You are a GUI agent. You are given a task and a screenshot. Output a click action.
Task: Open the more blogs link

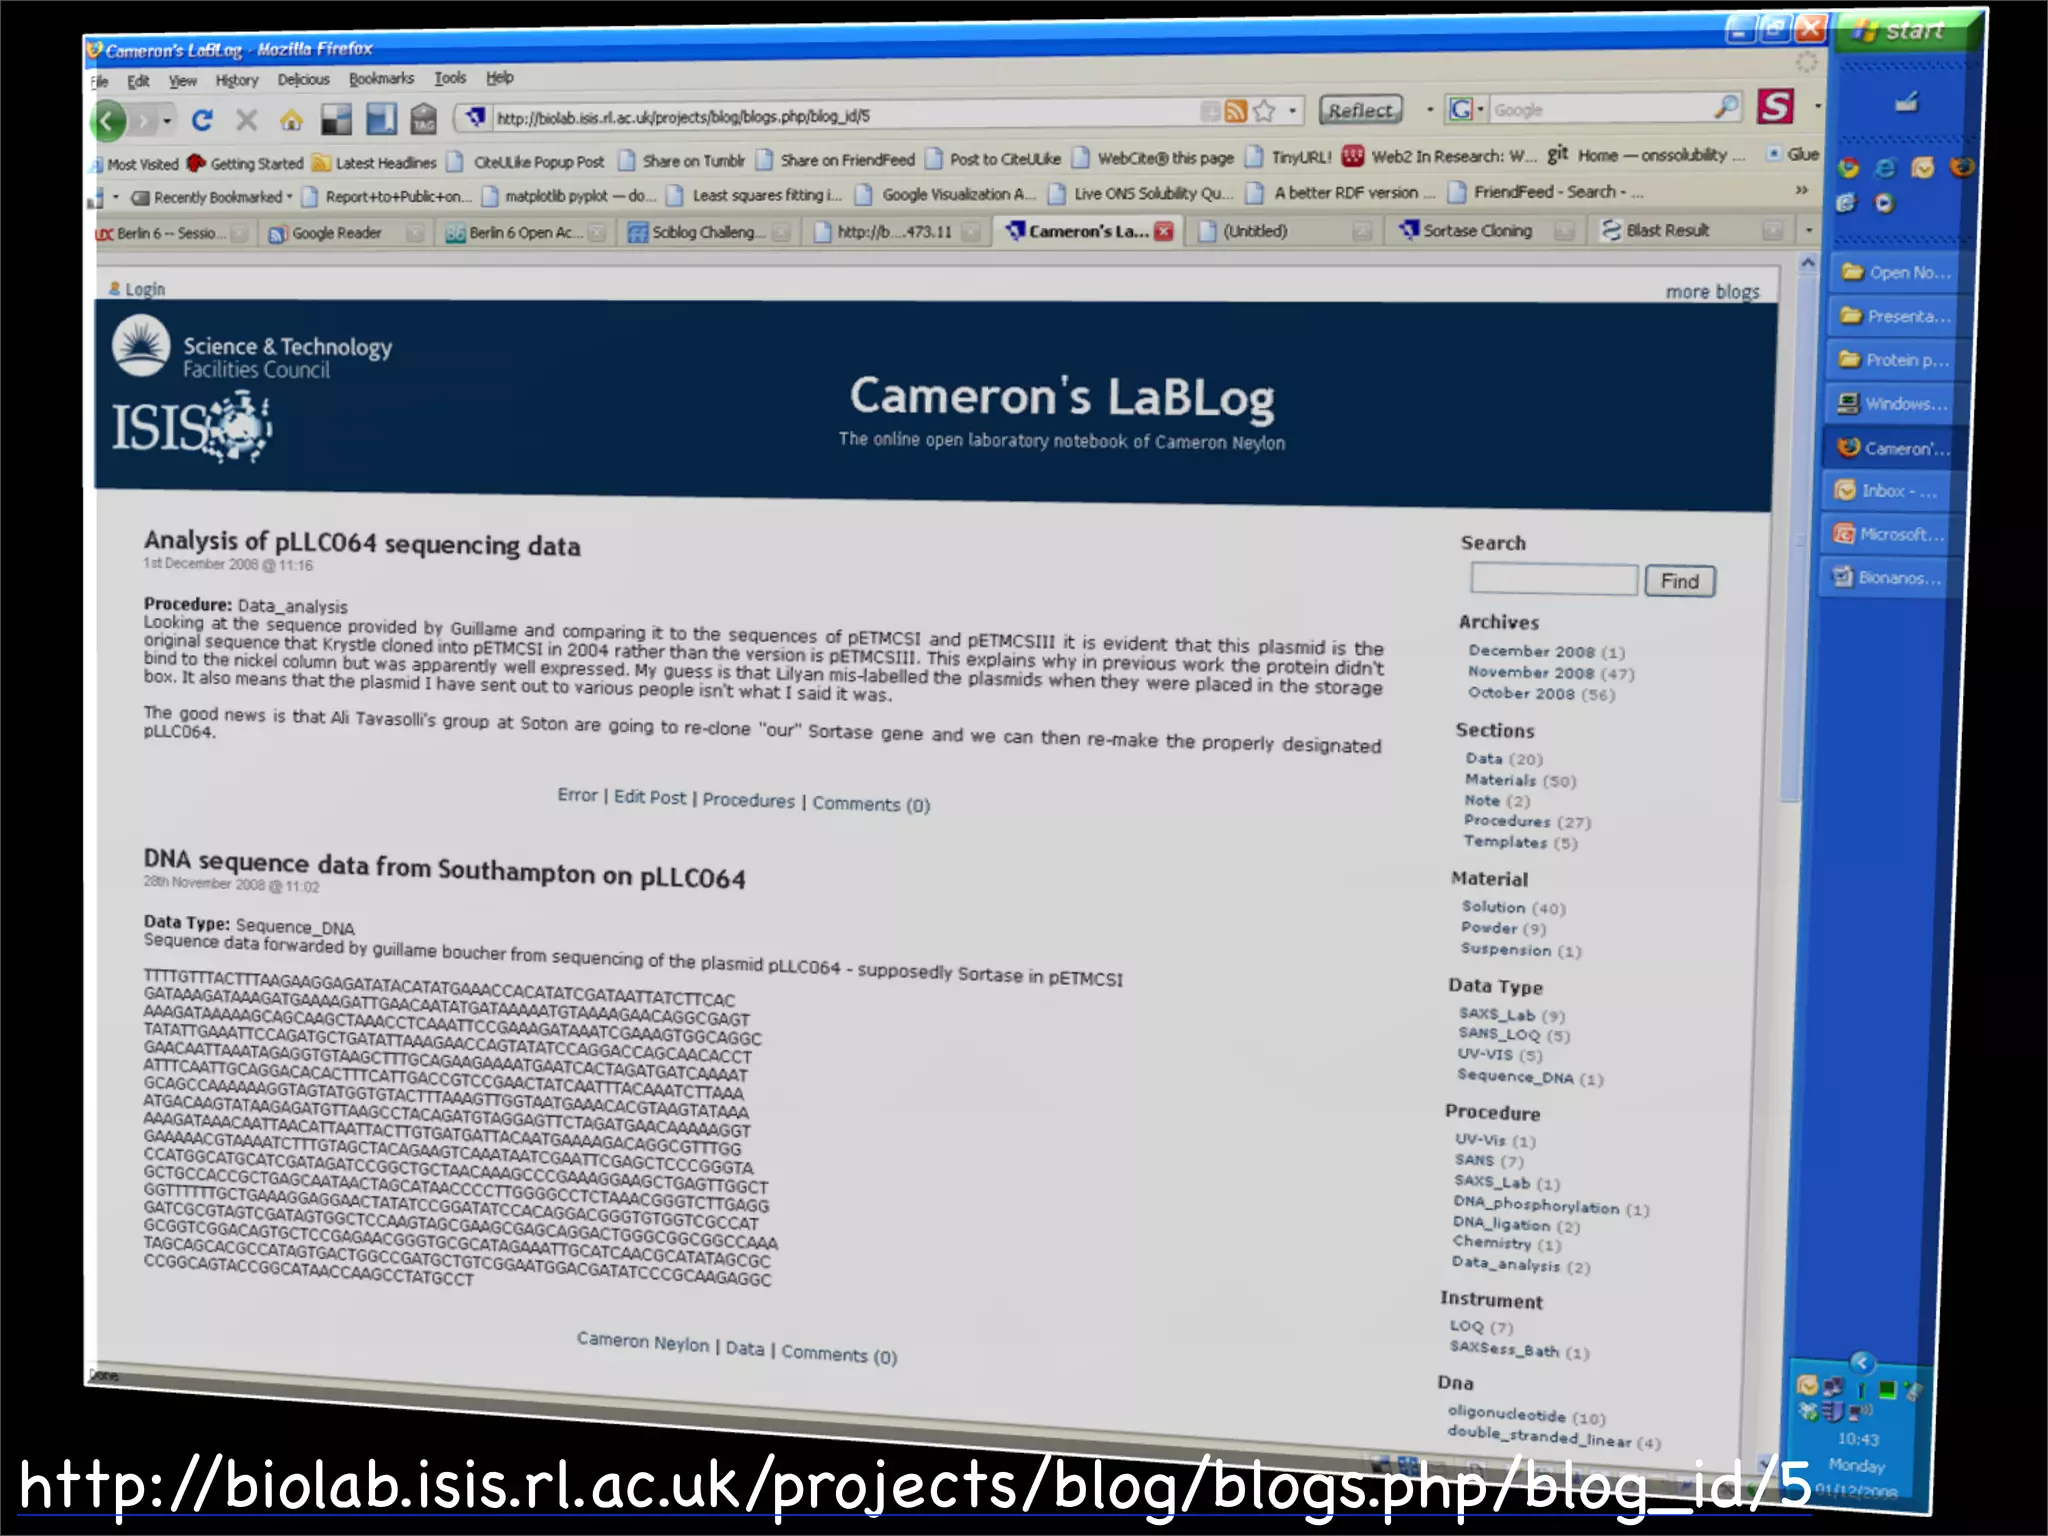[x=1712, y=292]
